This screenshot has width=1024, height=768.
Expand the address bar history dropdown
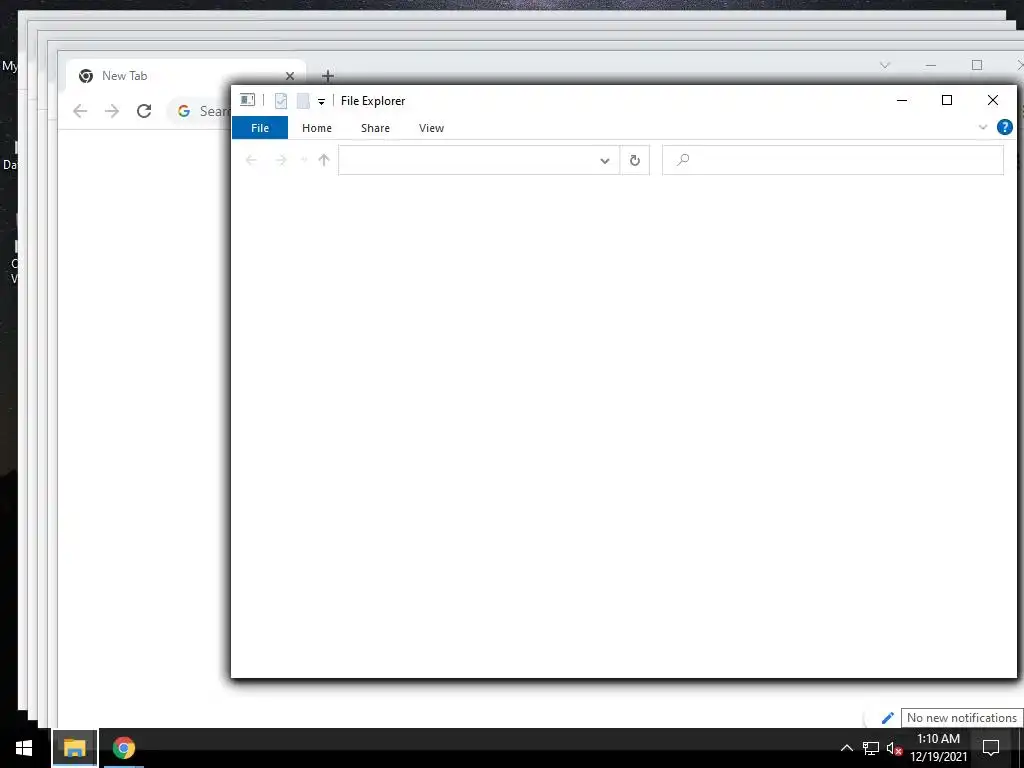(605, 161)
